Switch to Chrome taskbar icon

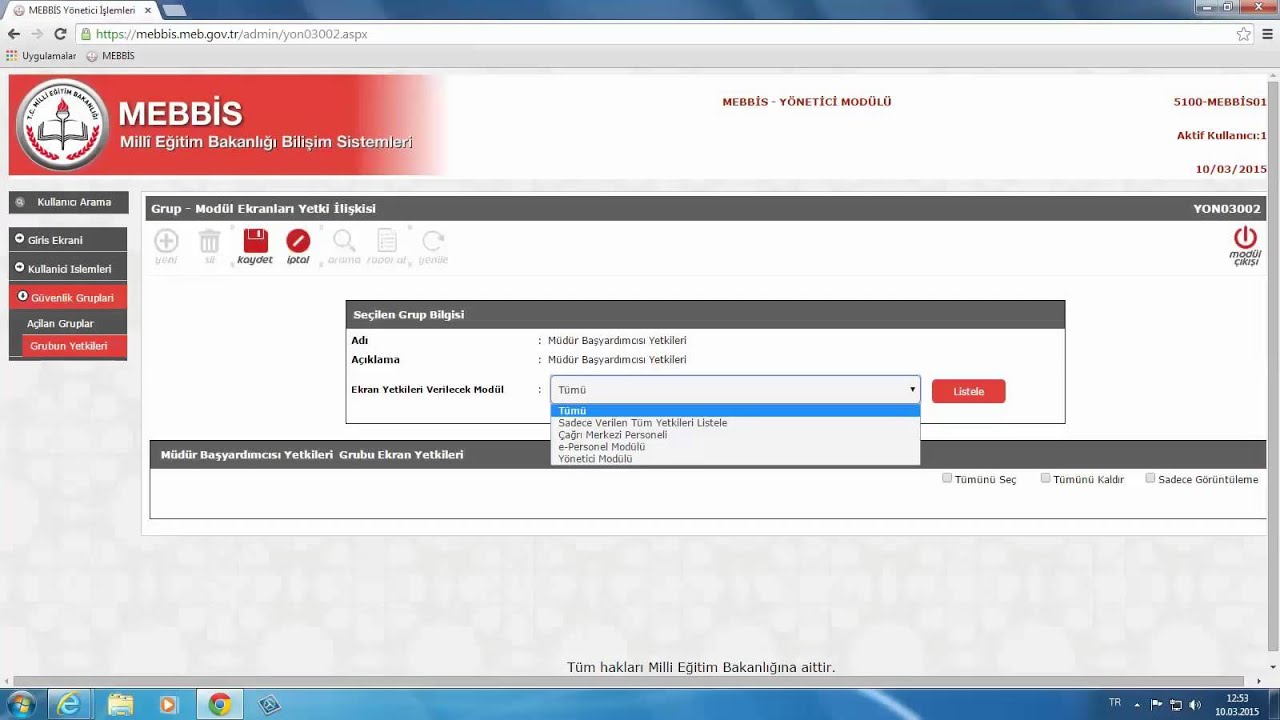click(220, 705)
